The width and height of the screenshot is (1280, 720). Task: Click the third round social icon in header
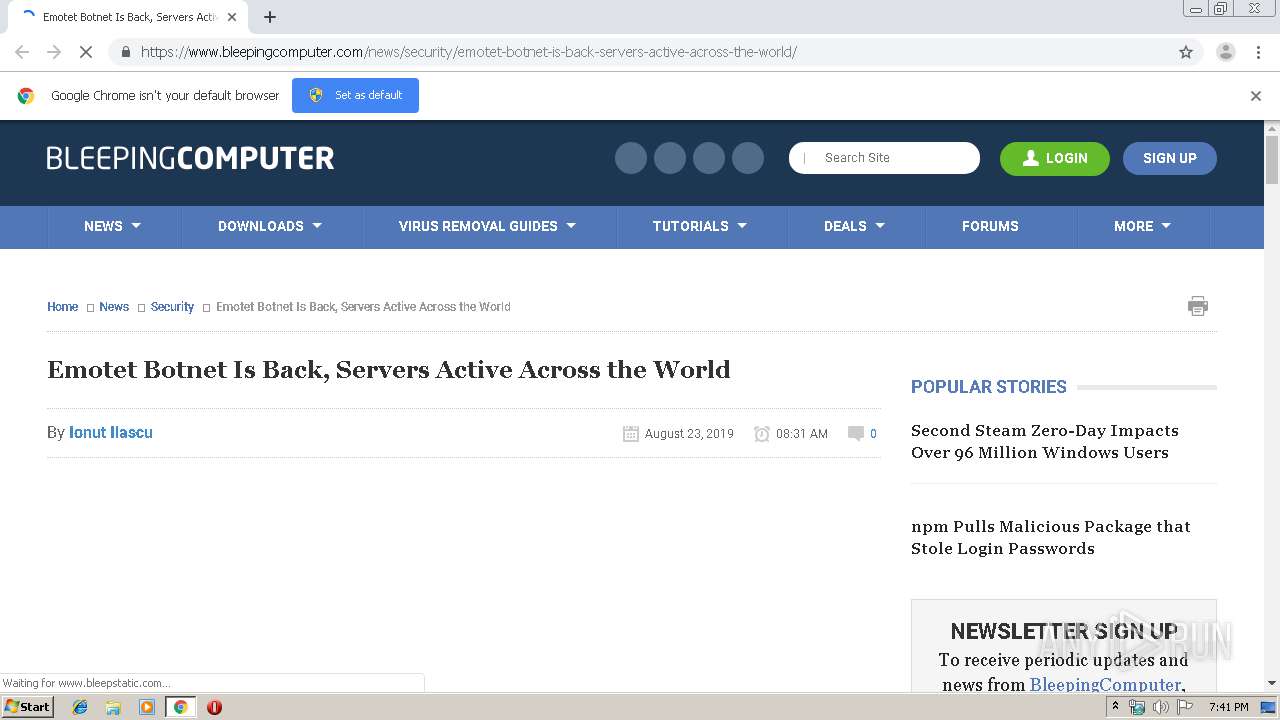click(x=709, y=158)
